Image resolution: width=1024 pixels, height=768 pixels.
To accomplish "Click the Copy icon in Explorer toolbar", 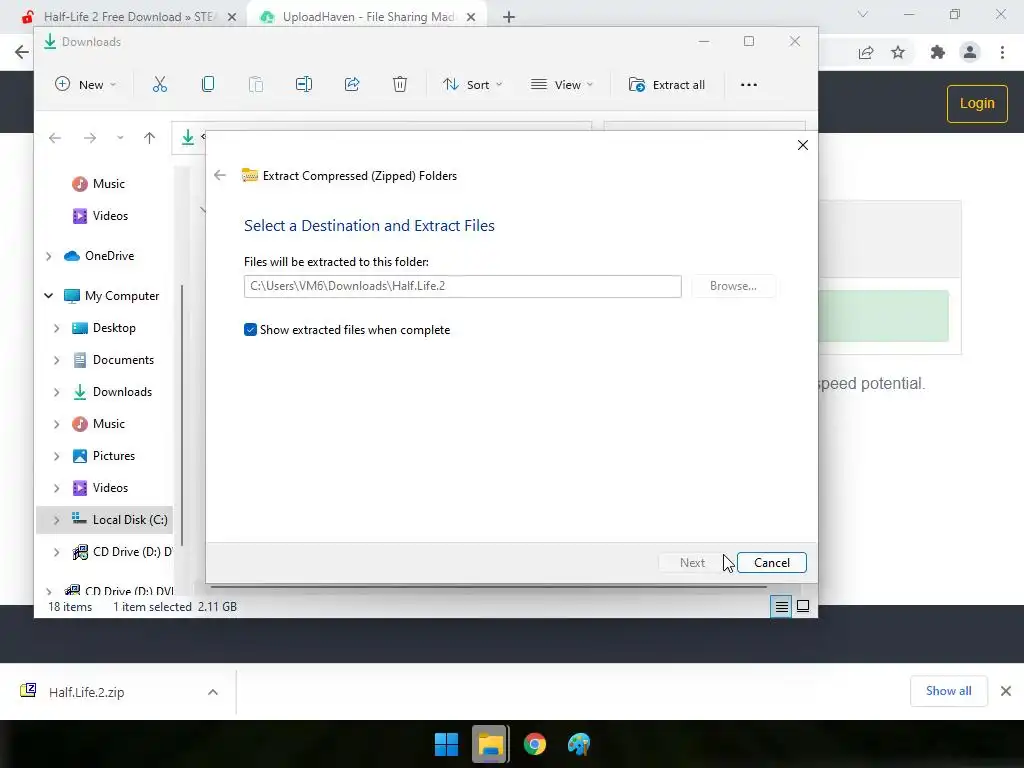I will point(208,84).
